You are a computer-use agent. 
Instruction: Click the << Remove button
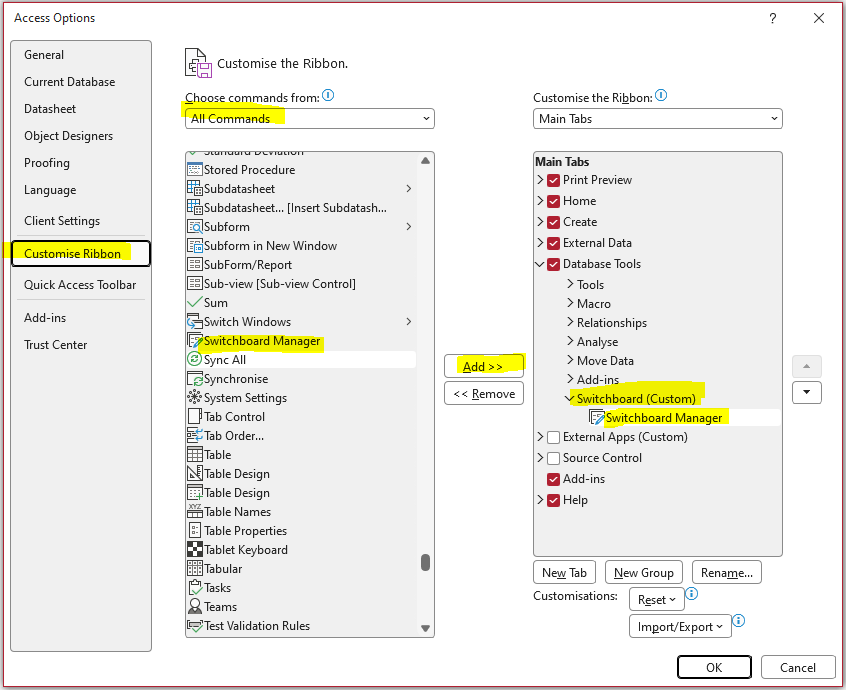click(x=483, y=393)
